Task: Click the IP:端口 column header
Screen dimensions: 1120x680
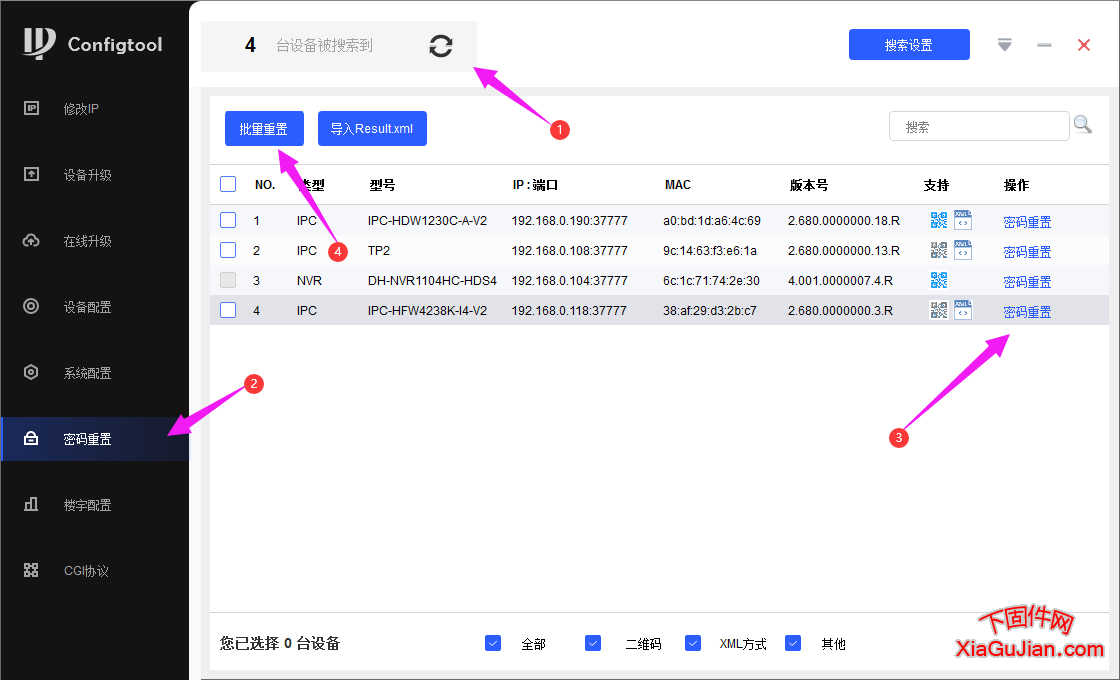Action: click(535, 185)
